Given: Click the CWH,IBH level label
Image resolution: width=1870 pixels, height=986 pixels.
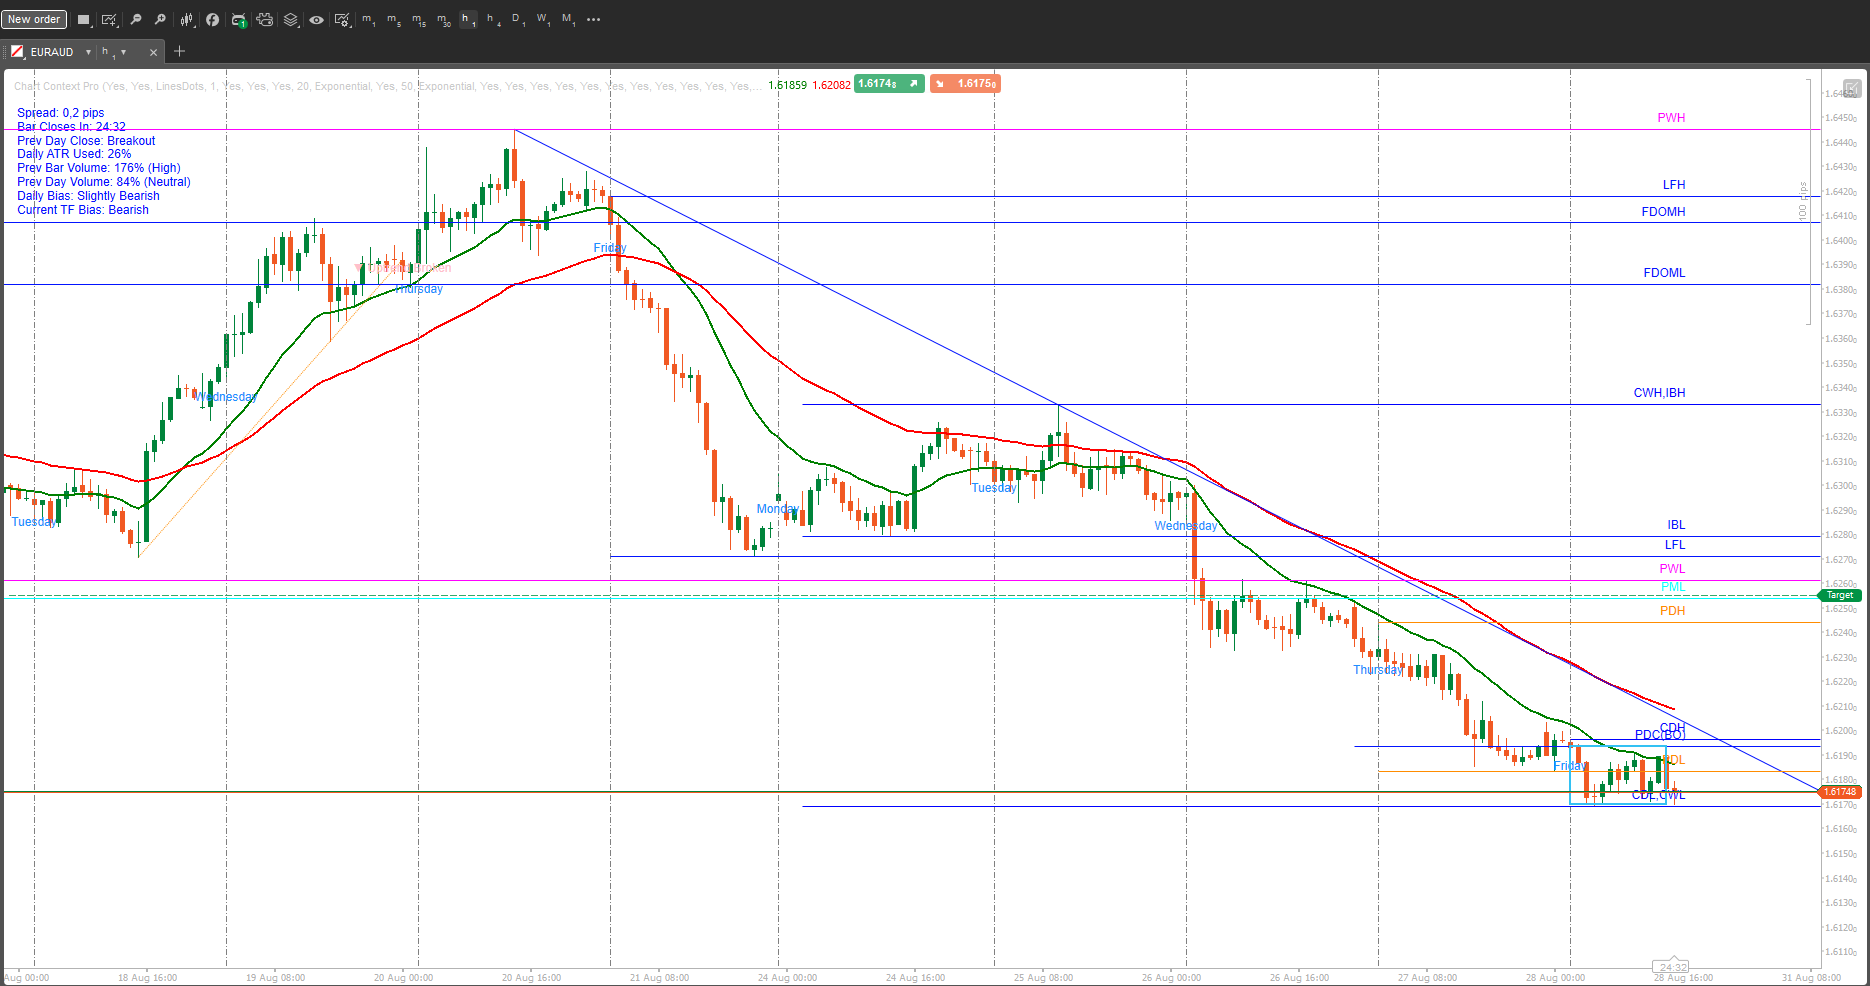Looking at the screenshot, I should coord(1659,393).
